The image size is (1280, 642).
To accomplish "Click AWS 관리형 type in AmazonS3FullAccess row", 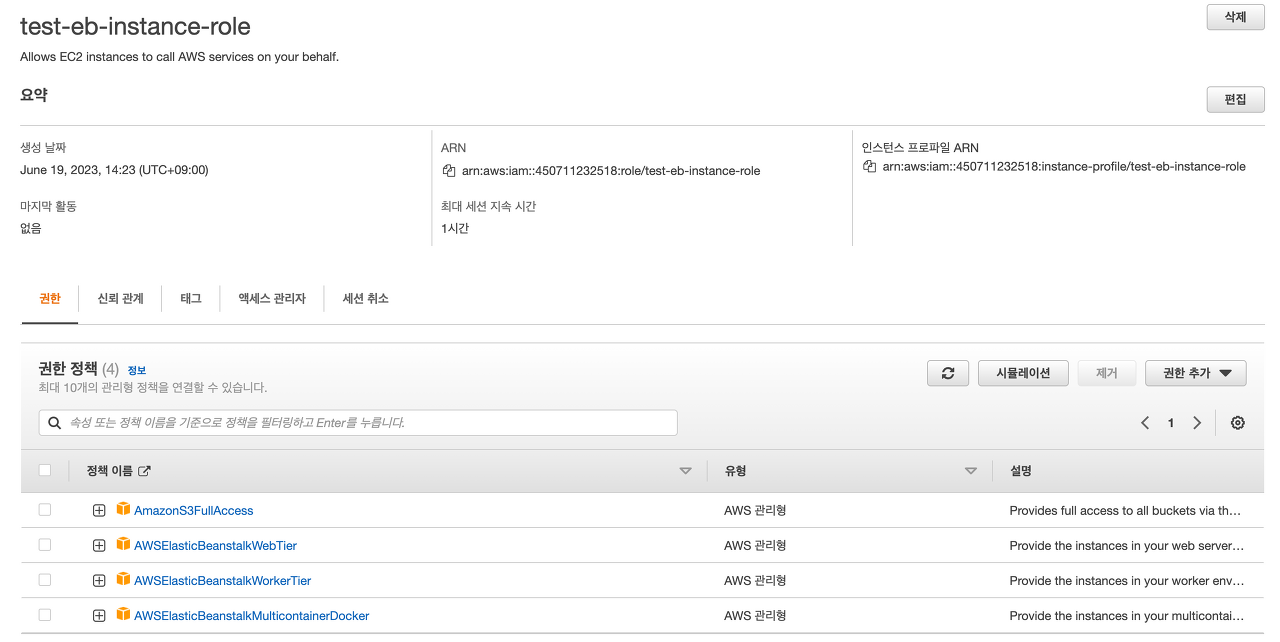I will pyautogui.click(x=755, y=510).
